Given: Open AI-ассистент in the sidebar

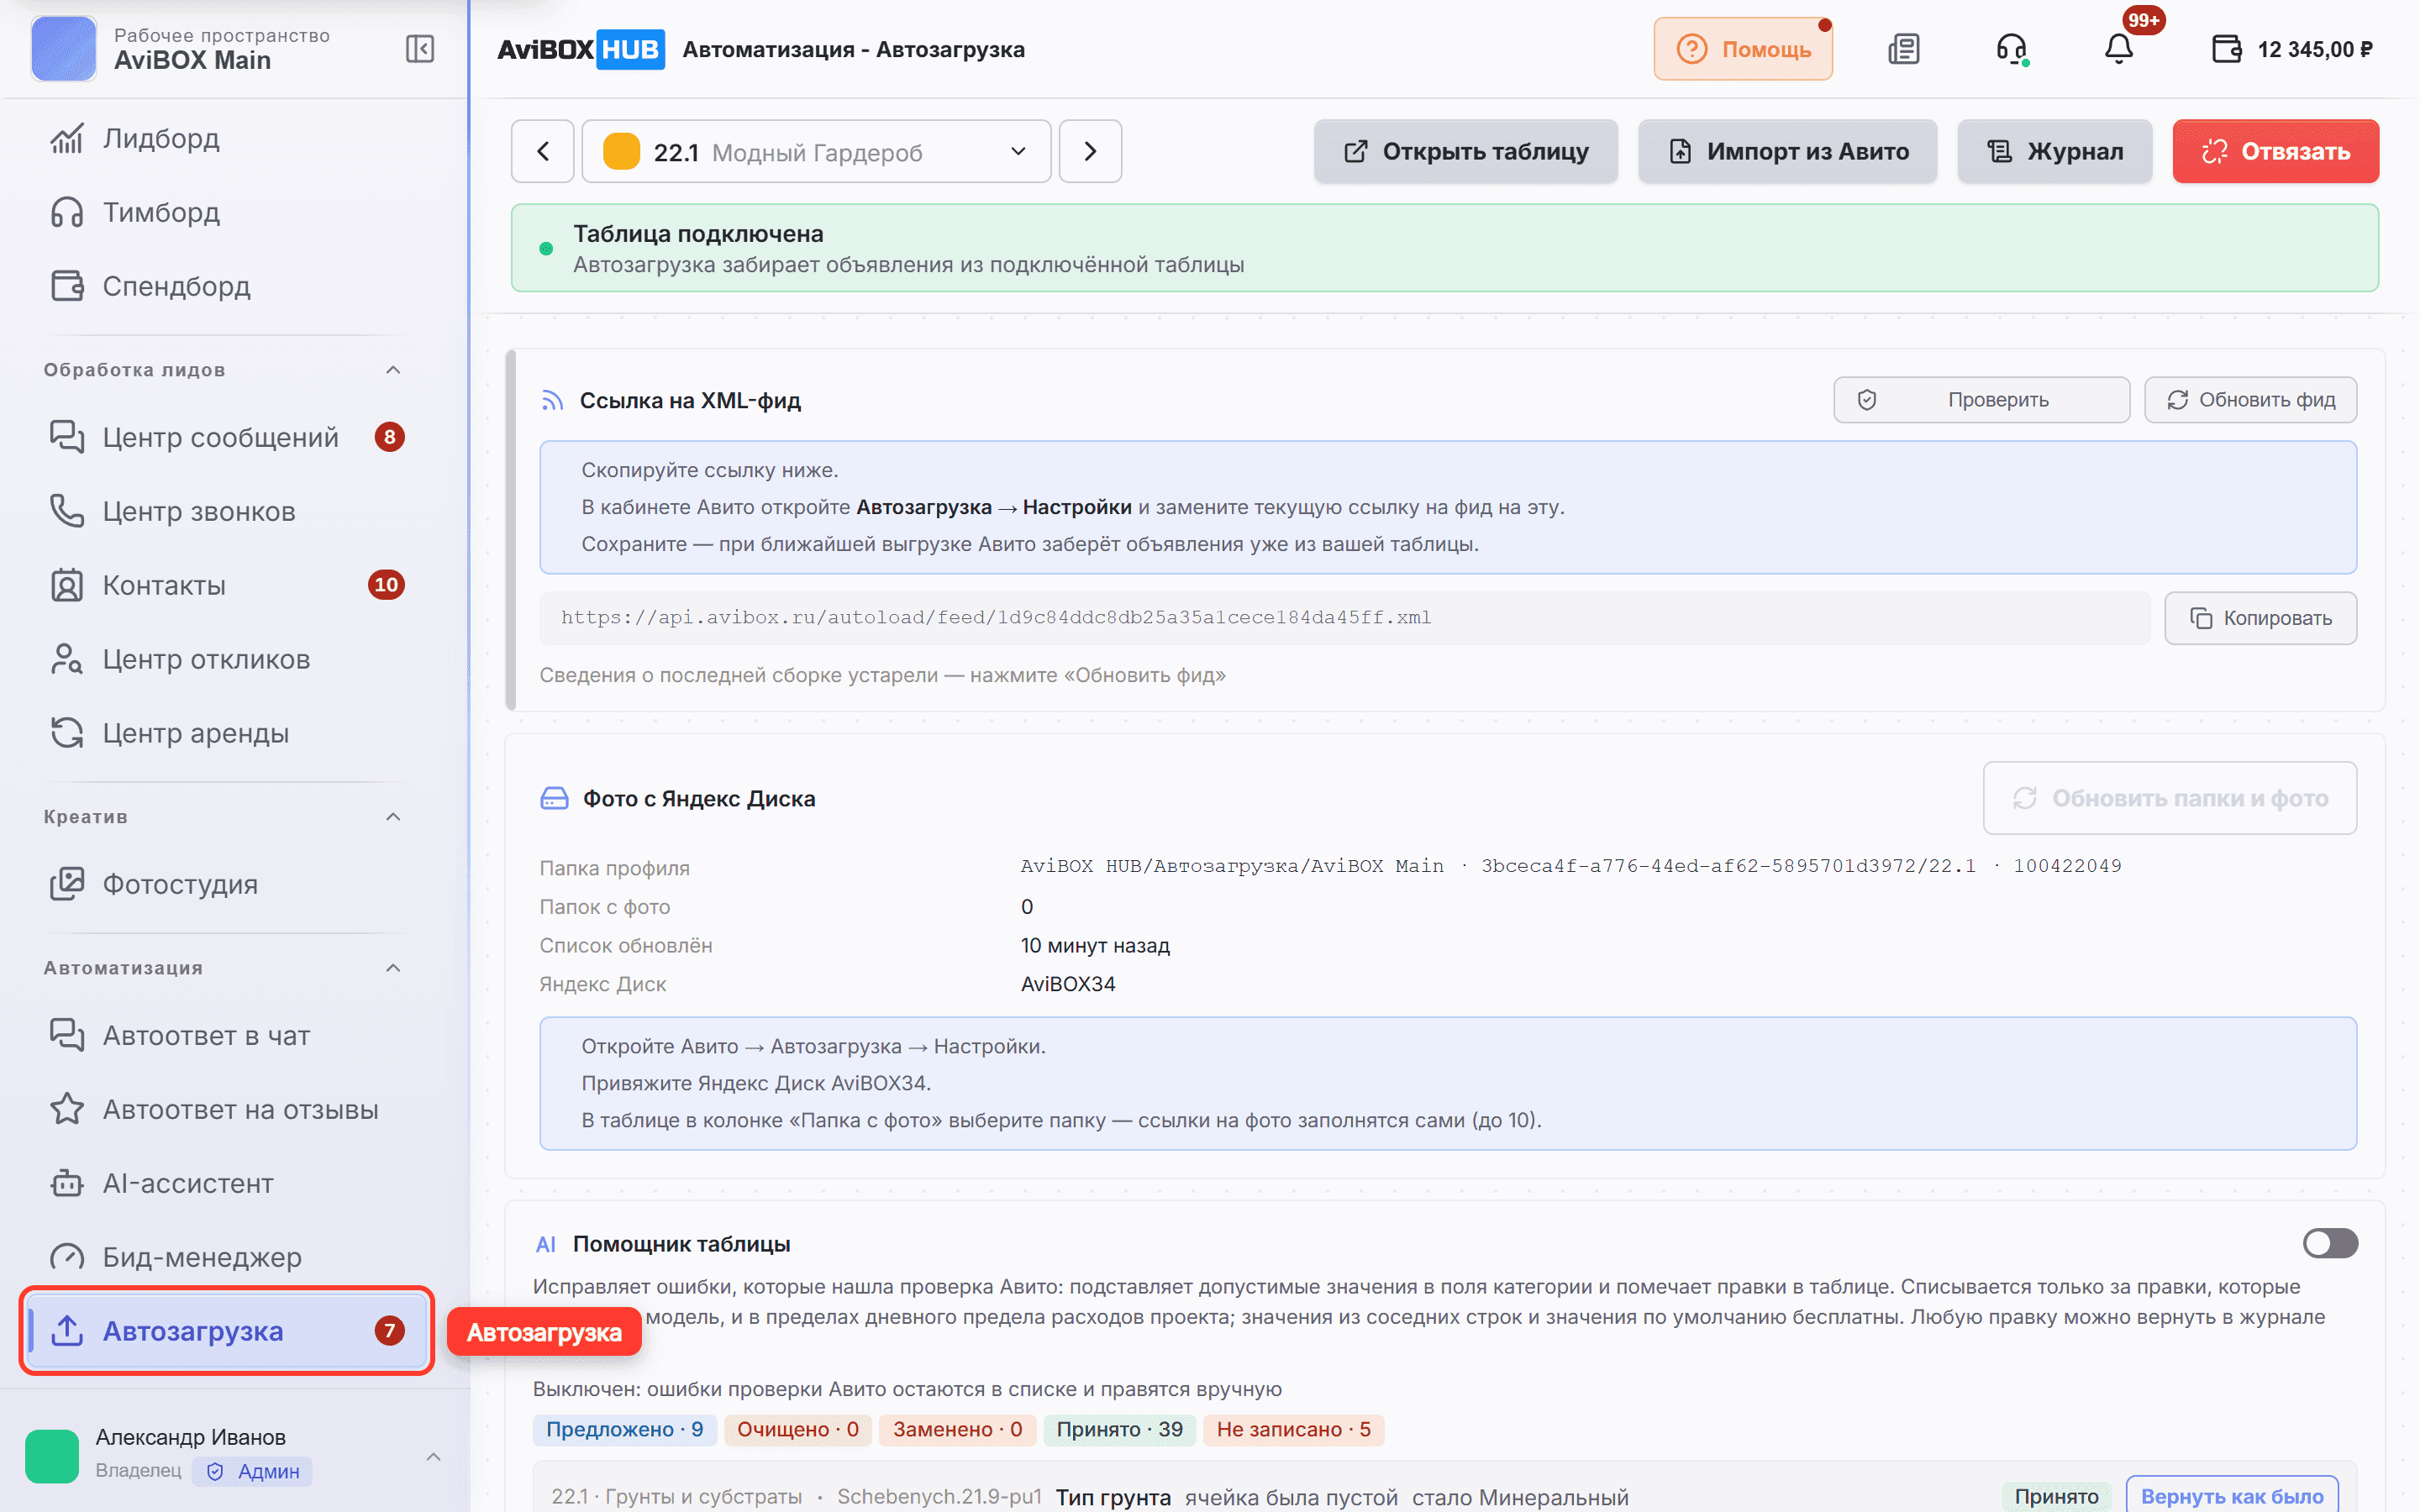Looking at the screenshot, I should point(226,1183).
